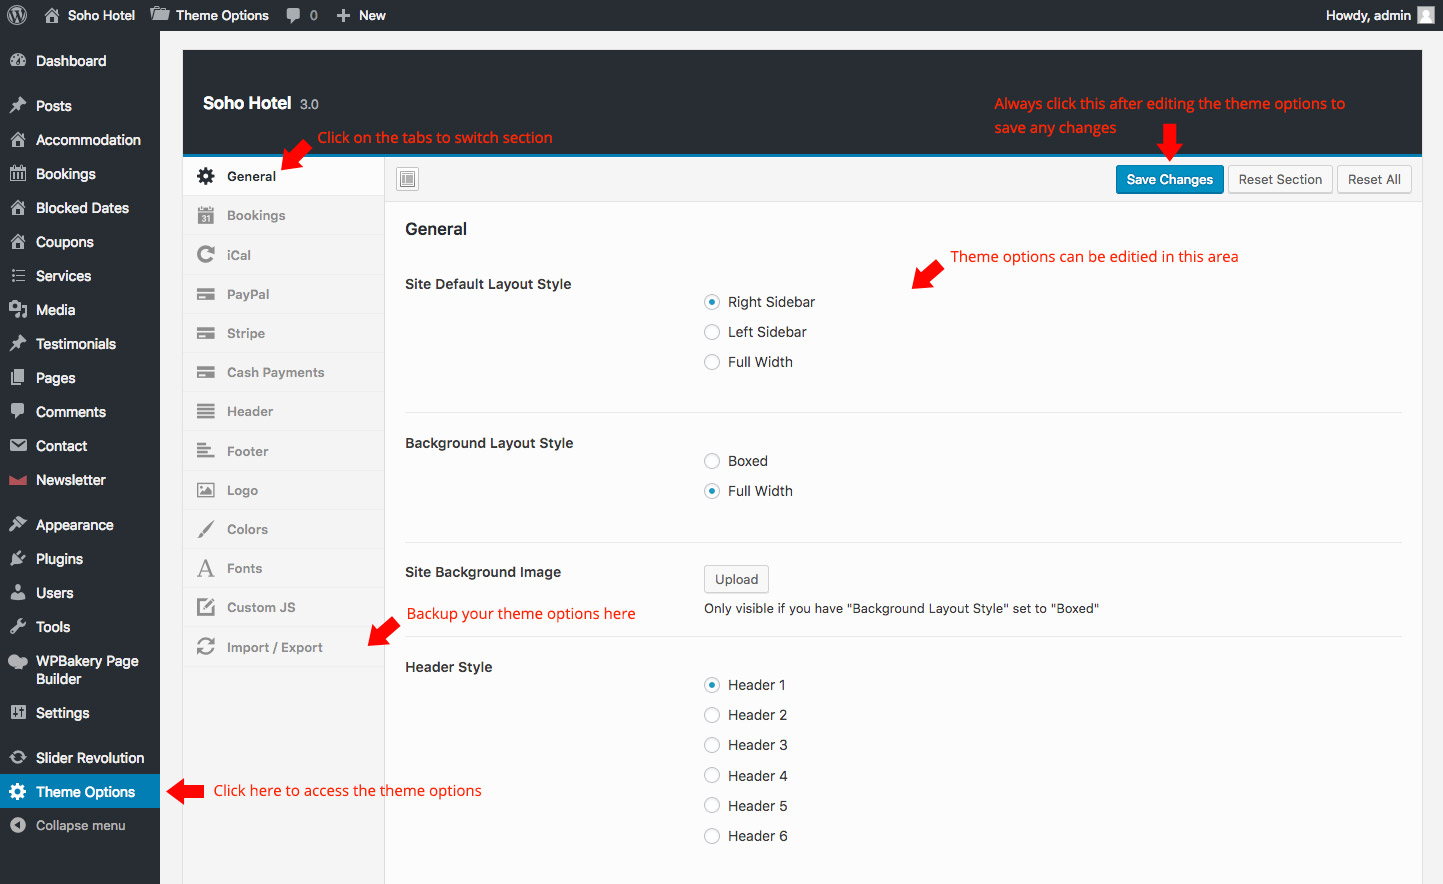Click the Reset Section button
Screen dimensions: 1443x884
point(1280,179)
